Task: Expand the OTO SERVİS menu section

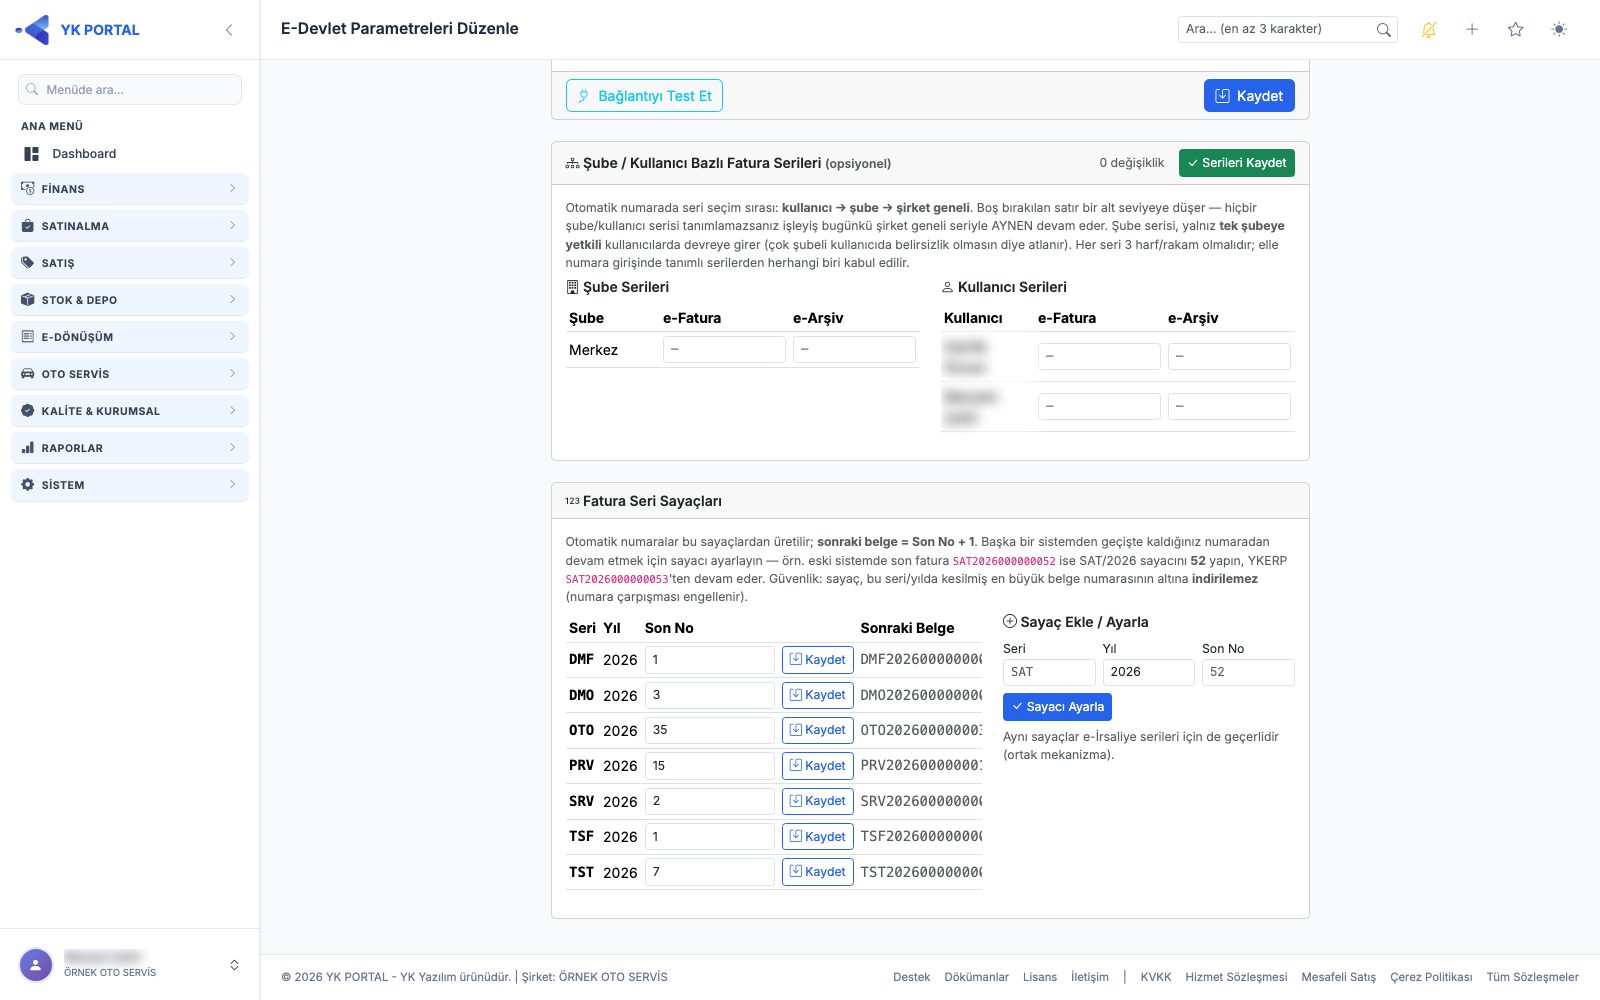Action: tap(130, 374)
